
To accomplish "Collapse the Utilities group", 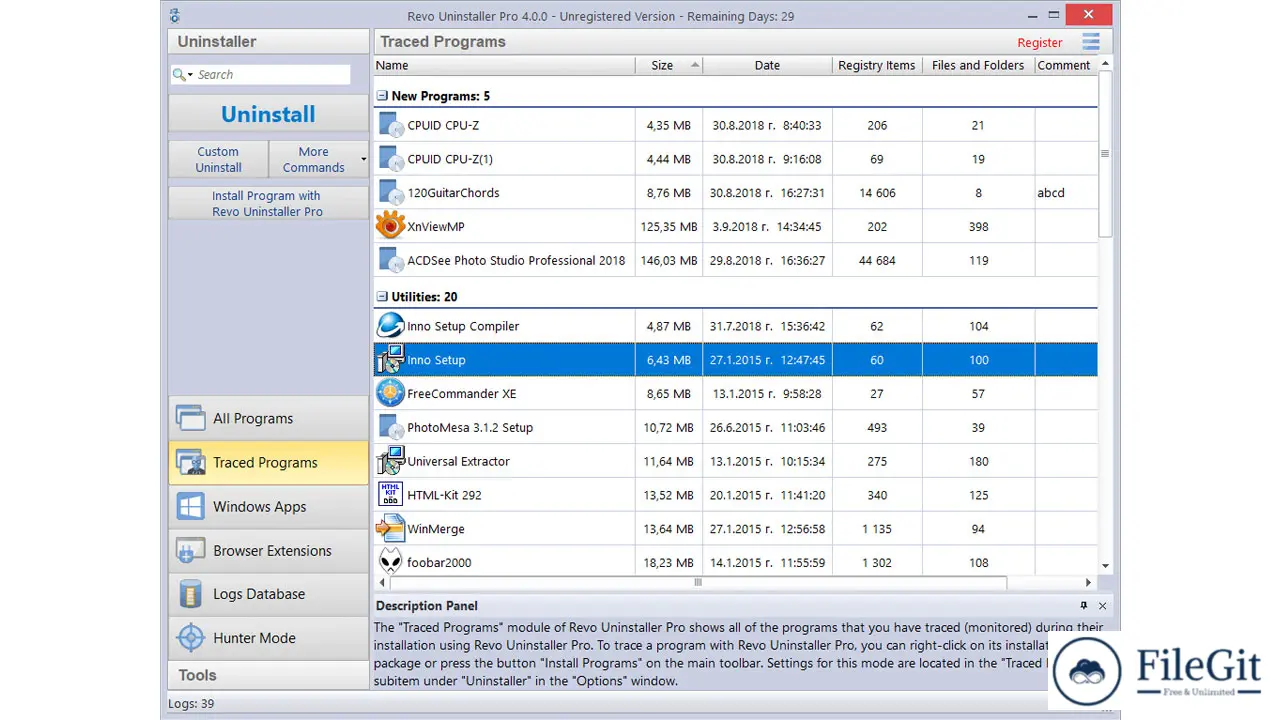I will coord(381,297).
